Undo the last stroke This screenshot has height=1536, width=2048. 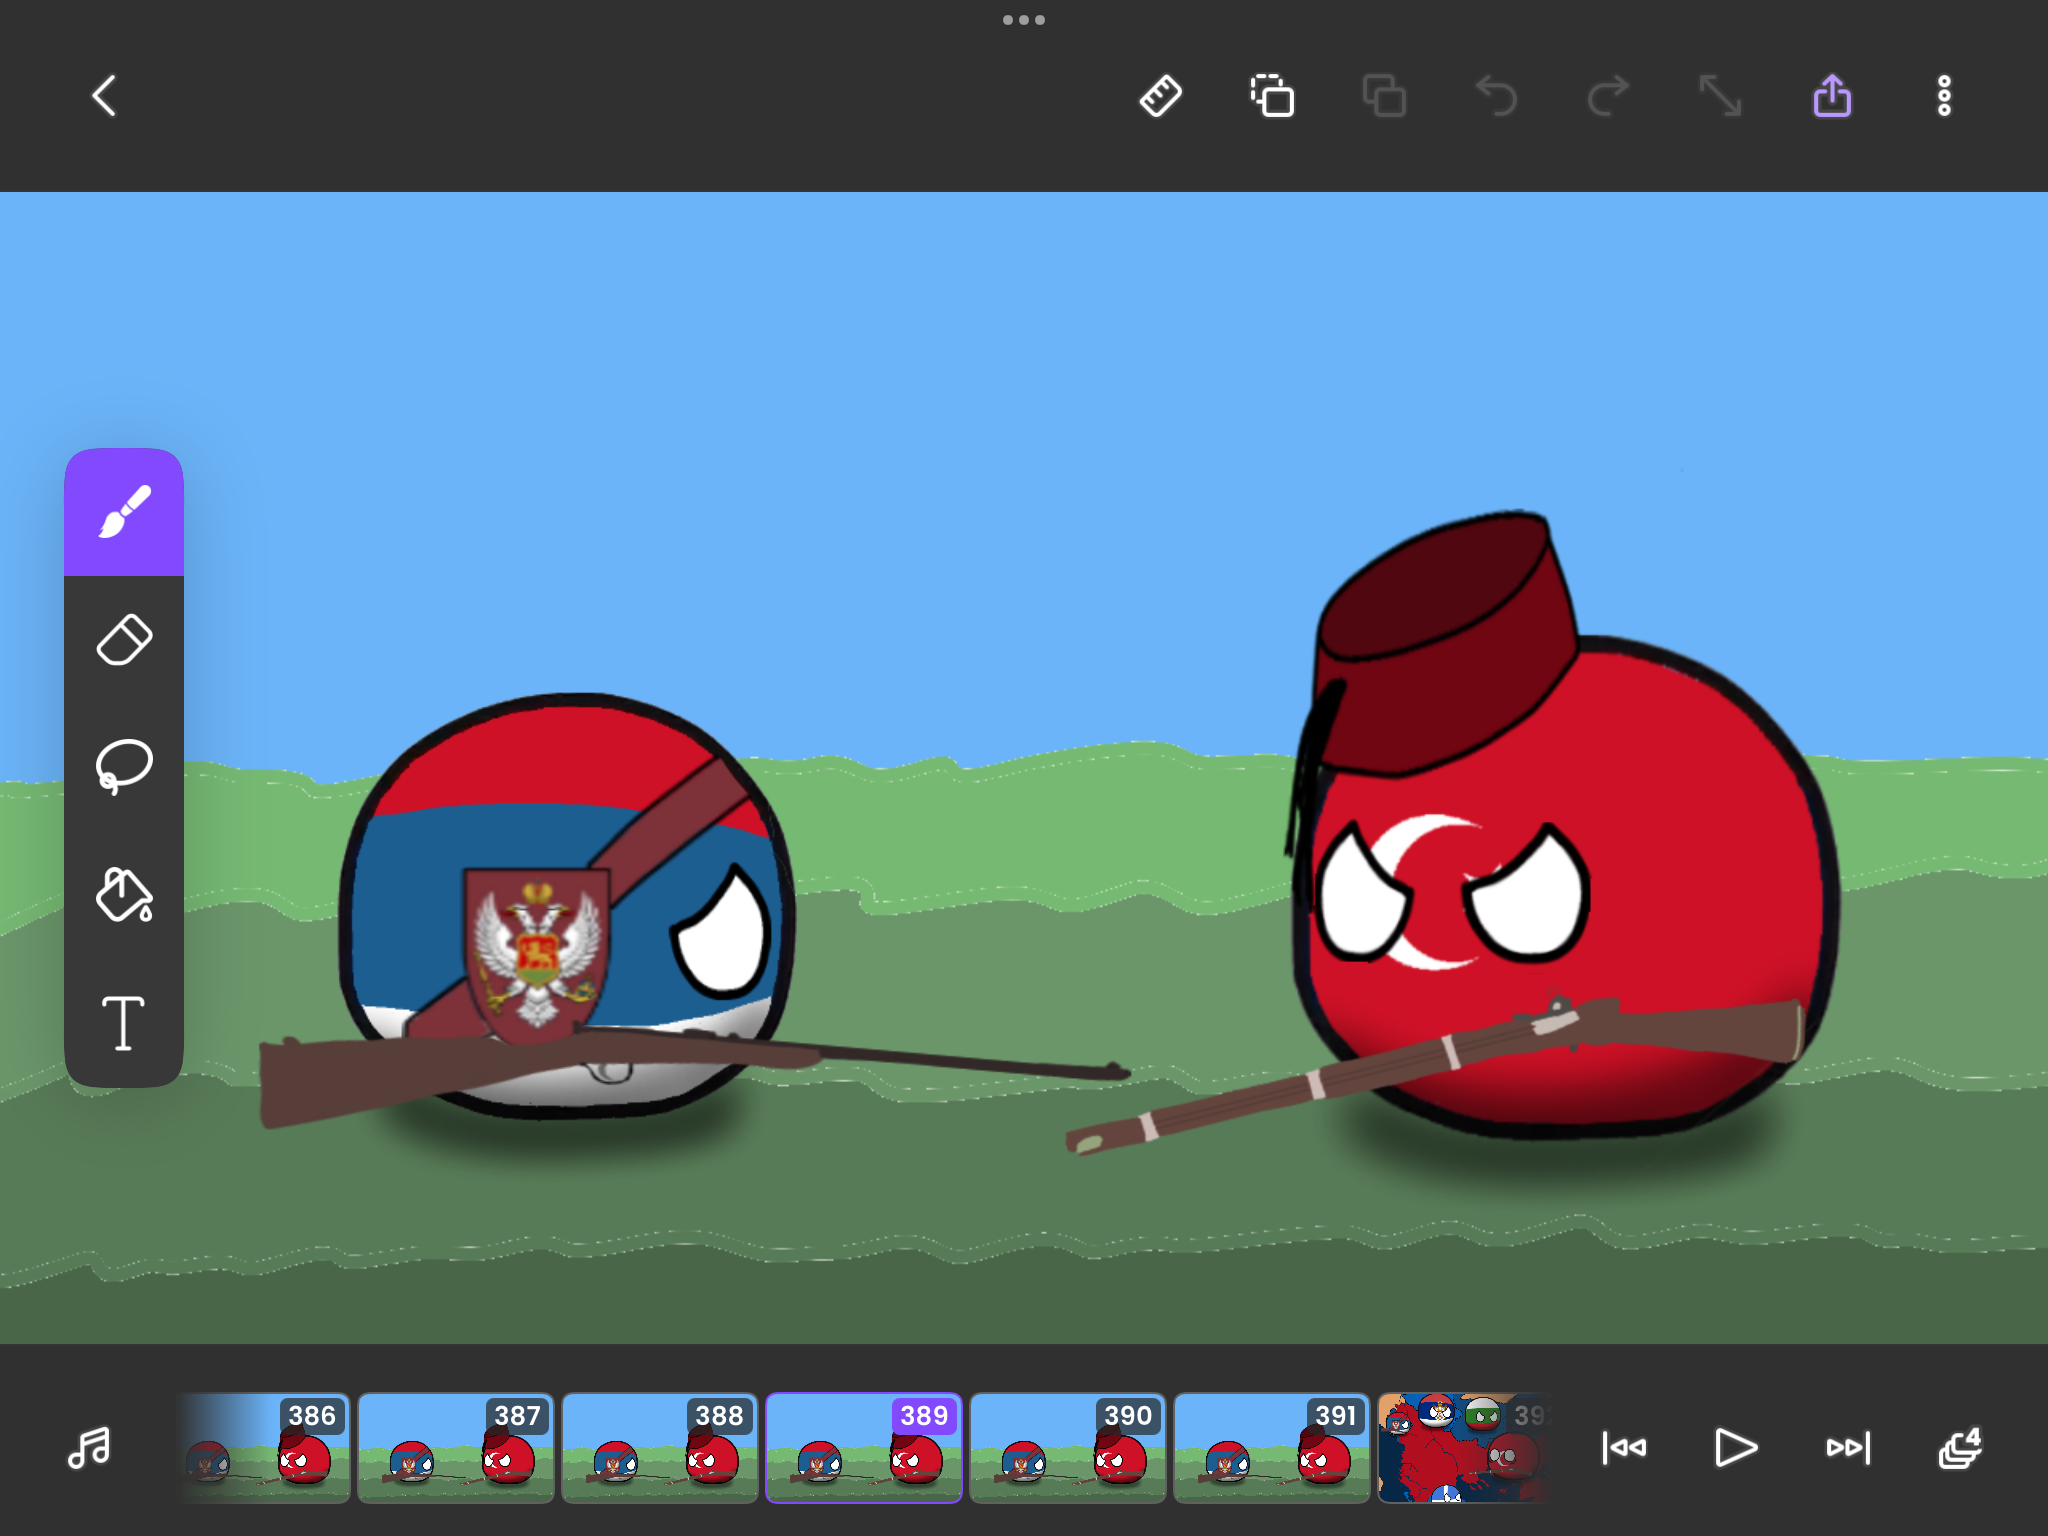[x=1495, y=96]
